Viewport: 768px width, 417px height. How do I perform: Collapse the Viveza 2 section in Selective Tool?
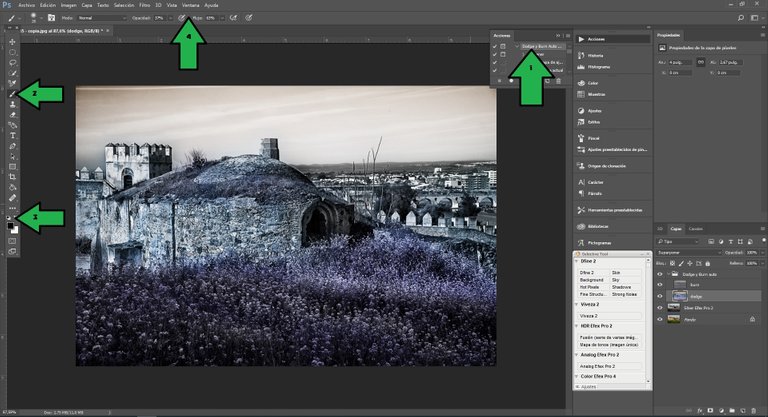tap(576, 304)
